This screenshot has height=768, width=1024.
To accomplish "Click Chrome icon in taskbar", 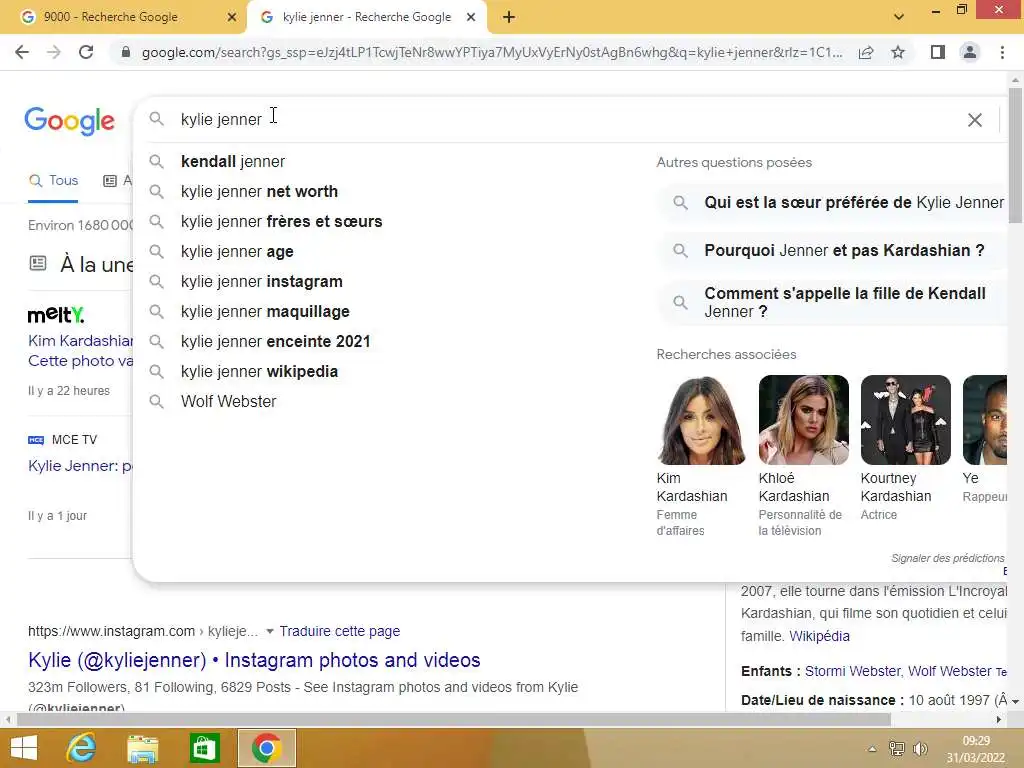I will [x=266, y=748].
